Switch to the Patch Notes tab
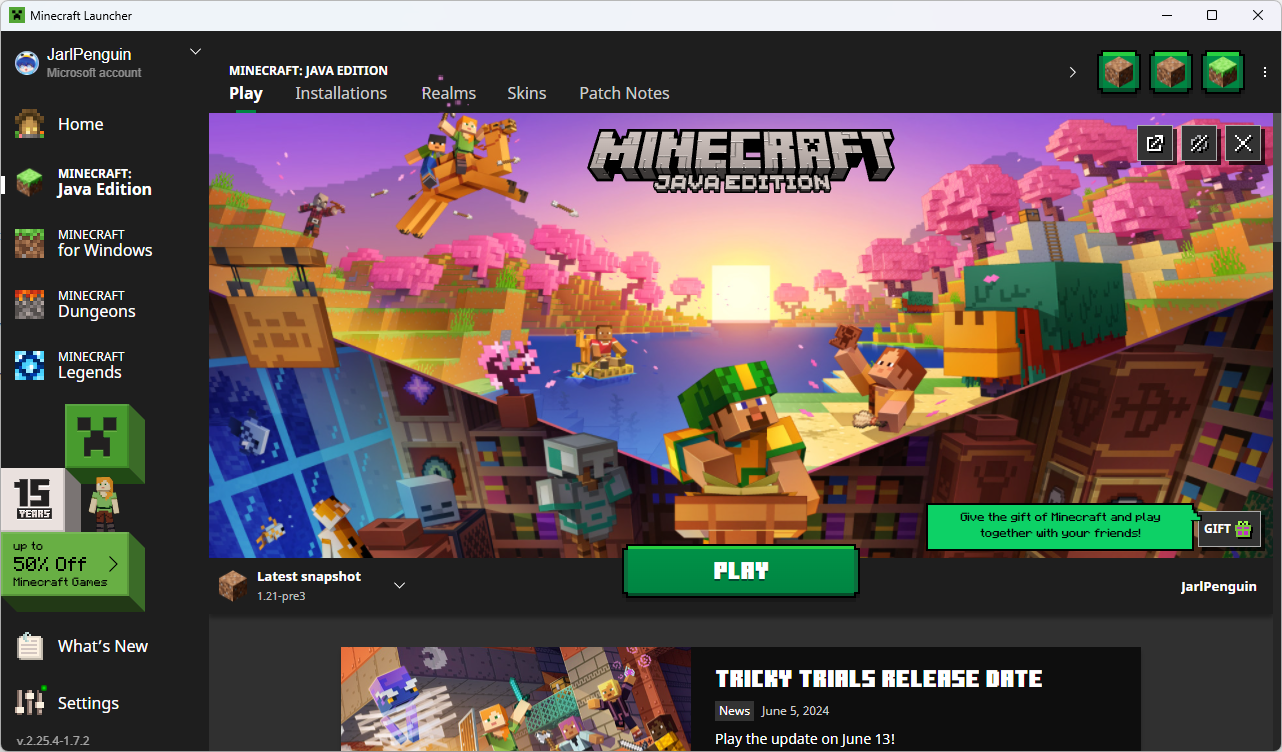 tap(624, 93)
